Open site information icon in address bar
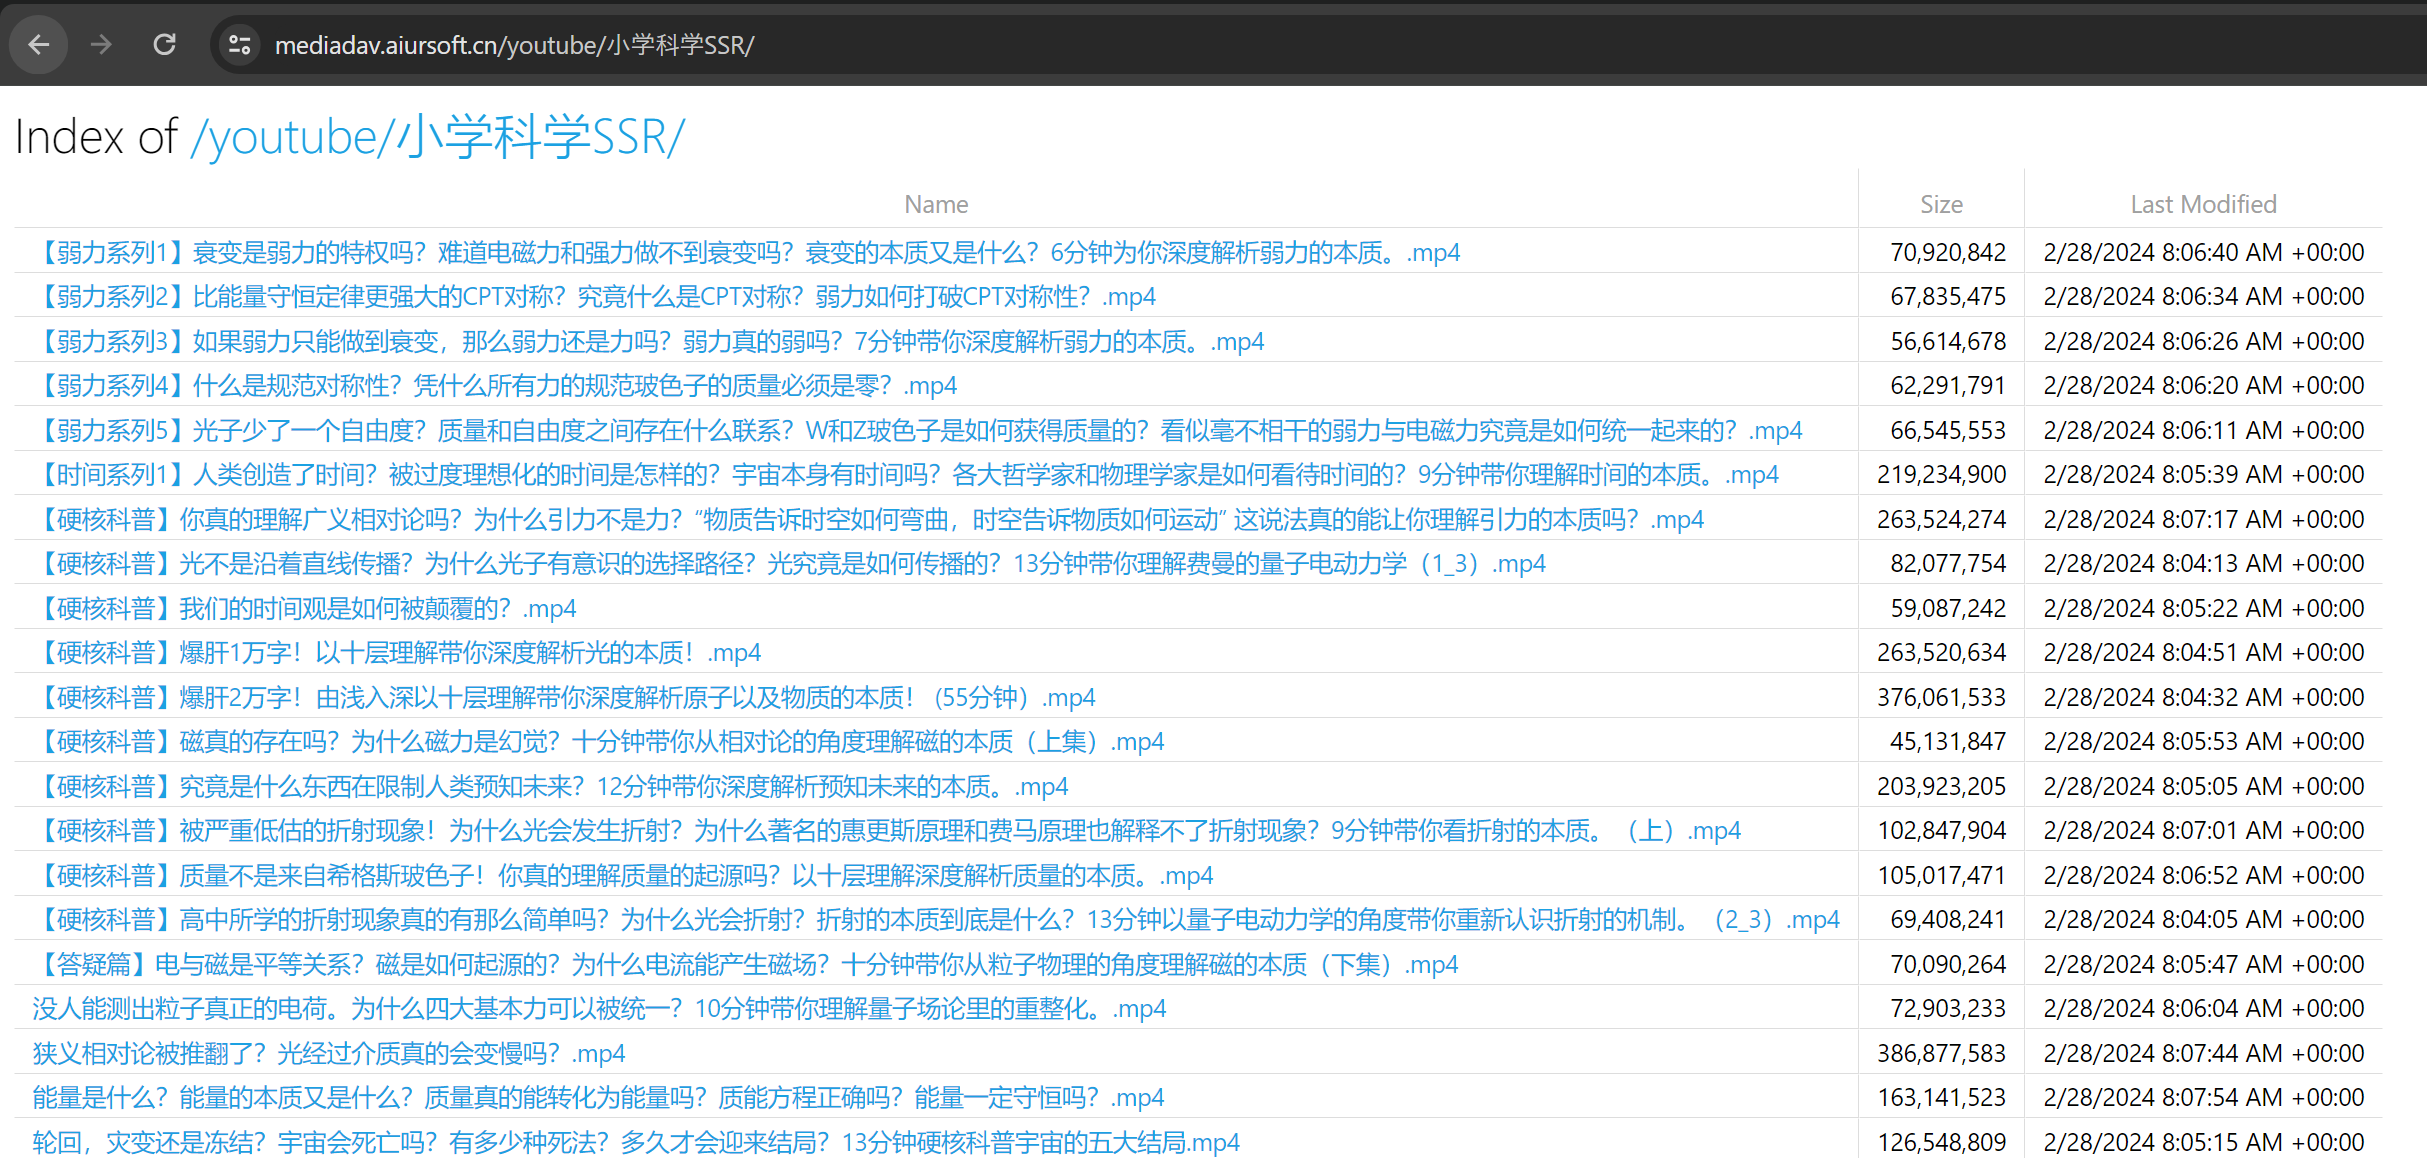This screenshot has height=1158, width=2427. click(239, 45)
